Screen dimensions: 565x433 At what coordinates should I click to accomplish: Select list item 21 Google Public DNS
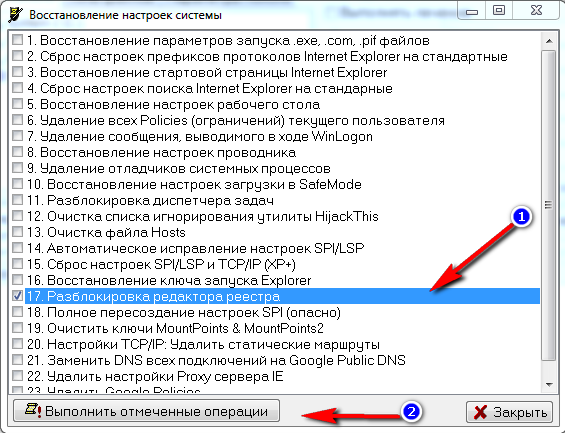click(x=216, y=360)
